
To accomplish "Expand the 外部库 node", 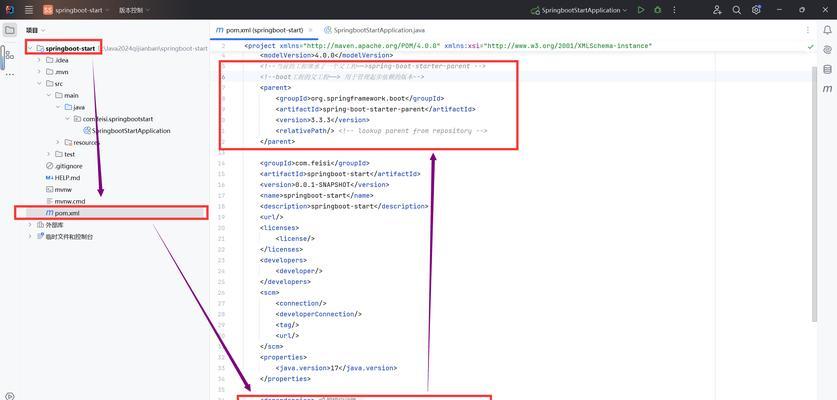I will tap(30, 225).
